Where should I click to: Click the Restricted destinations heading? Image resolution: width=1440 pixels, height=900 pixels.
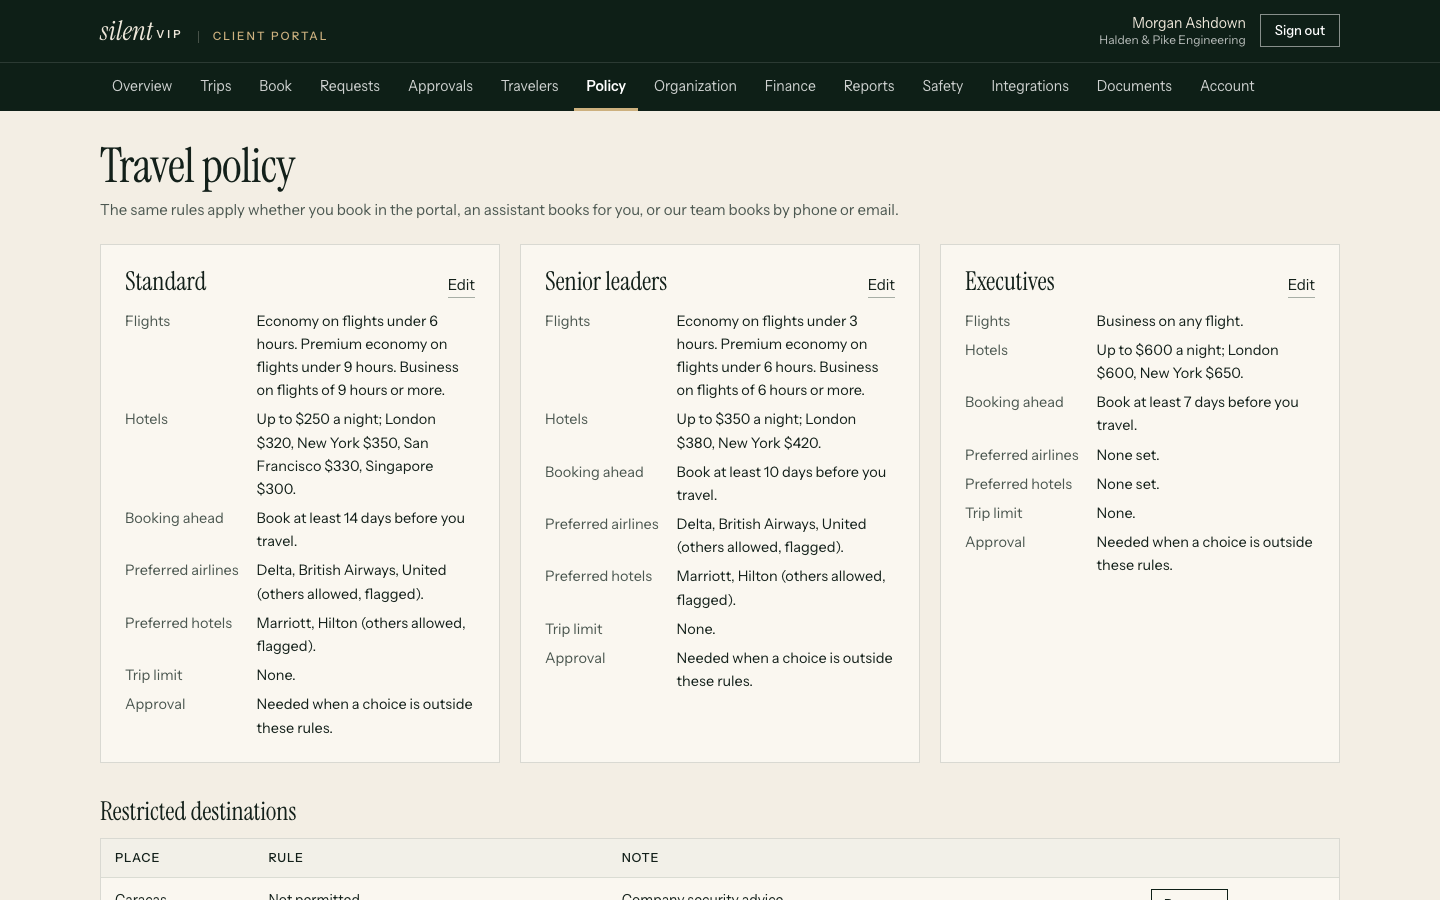pyautogui.click(x=198, y=811)
